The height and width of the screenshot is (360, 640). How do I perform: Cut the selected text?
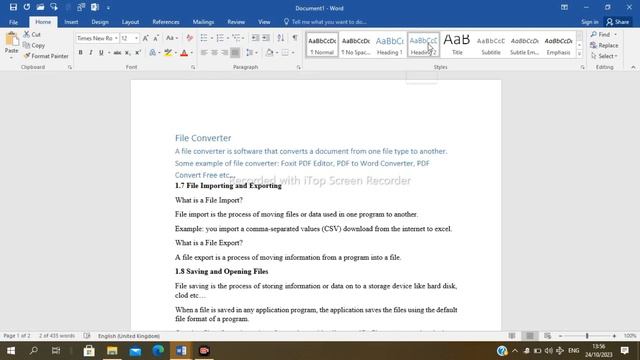(x=32, y=34)
